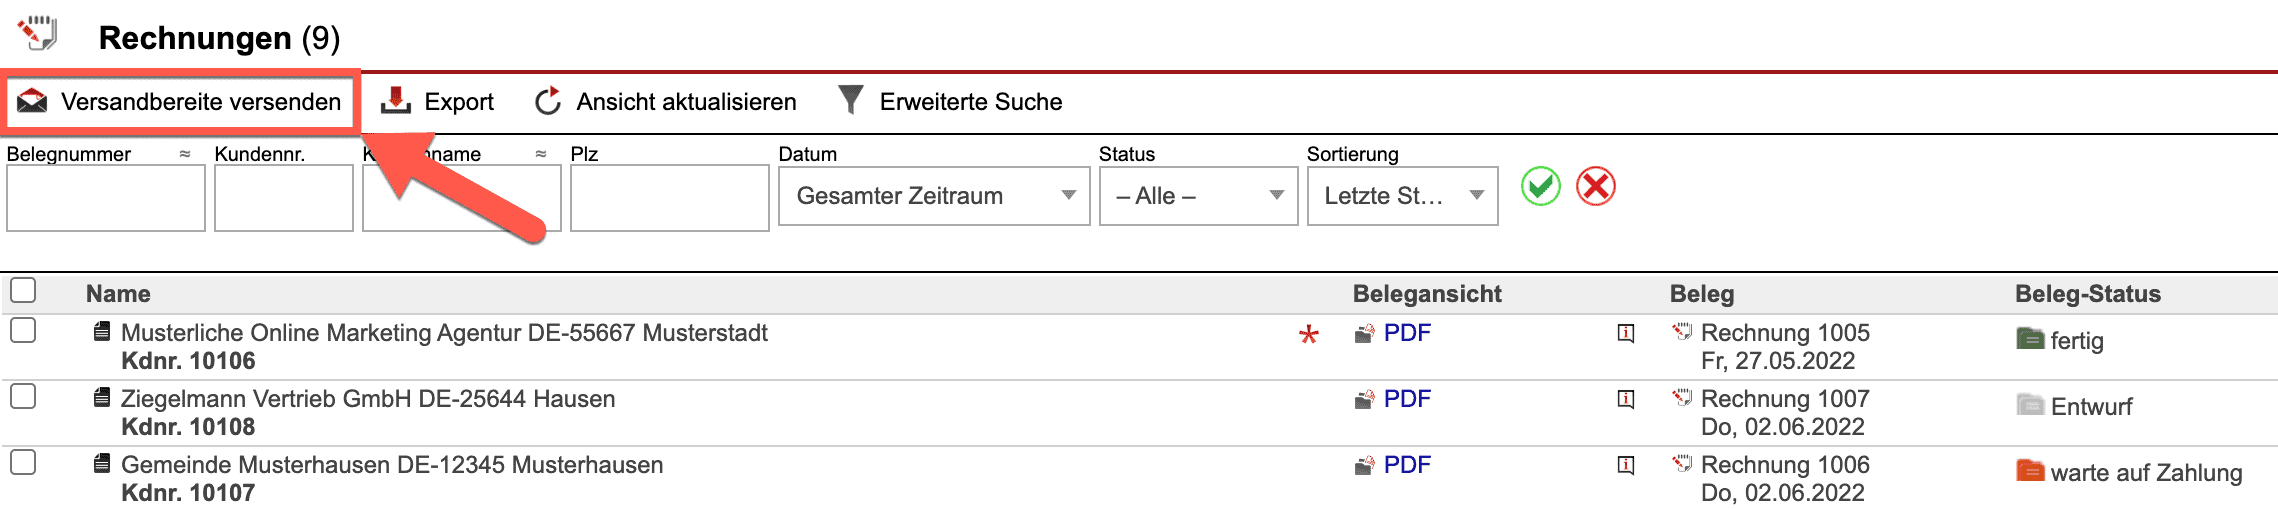Screen dimensions: 2278x510
Task: Click the red asterisk on first invoice row
Action: pyautogui.click(x=1308, y=335)
